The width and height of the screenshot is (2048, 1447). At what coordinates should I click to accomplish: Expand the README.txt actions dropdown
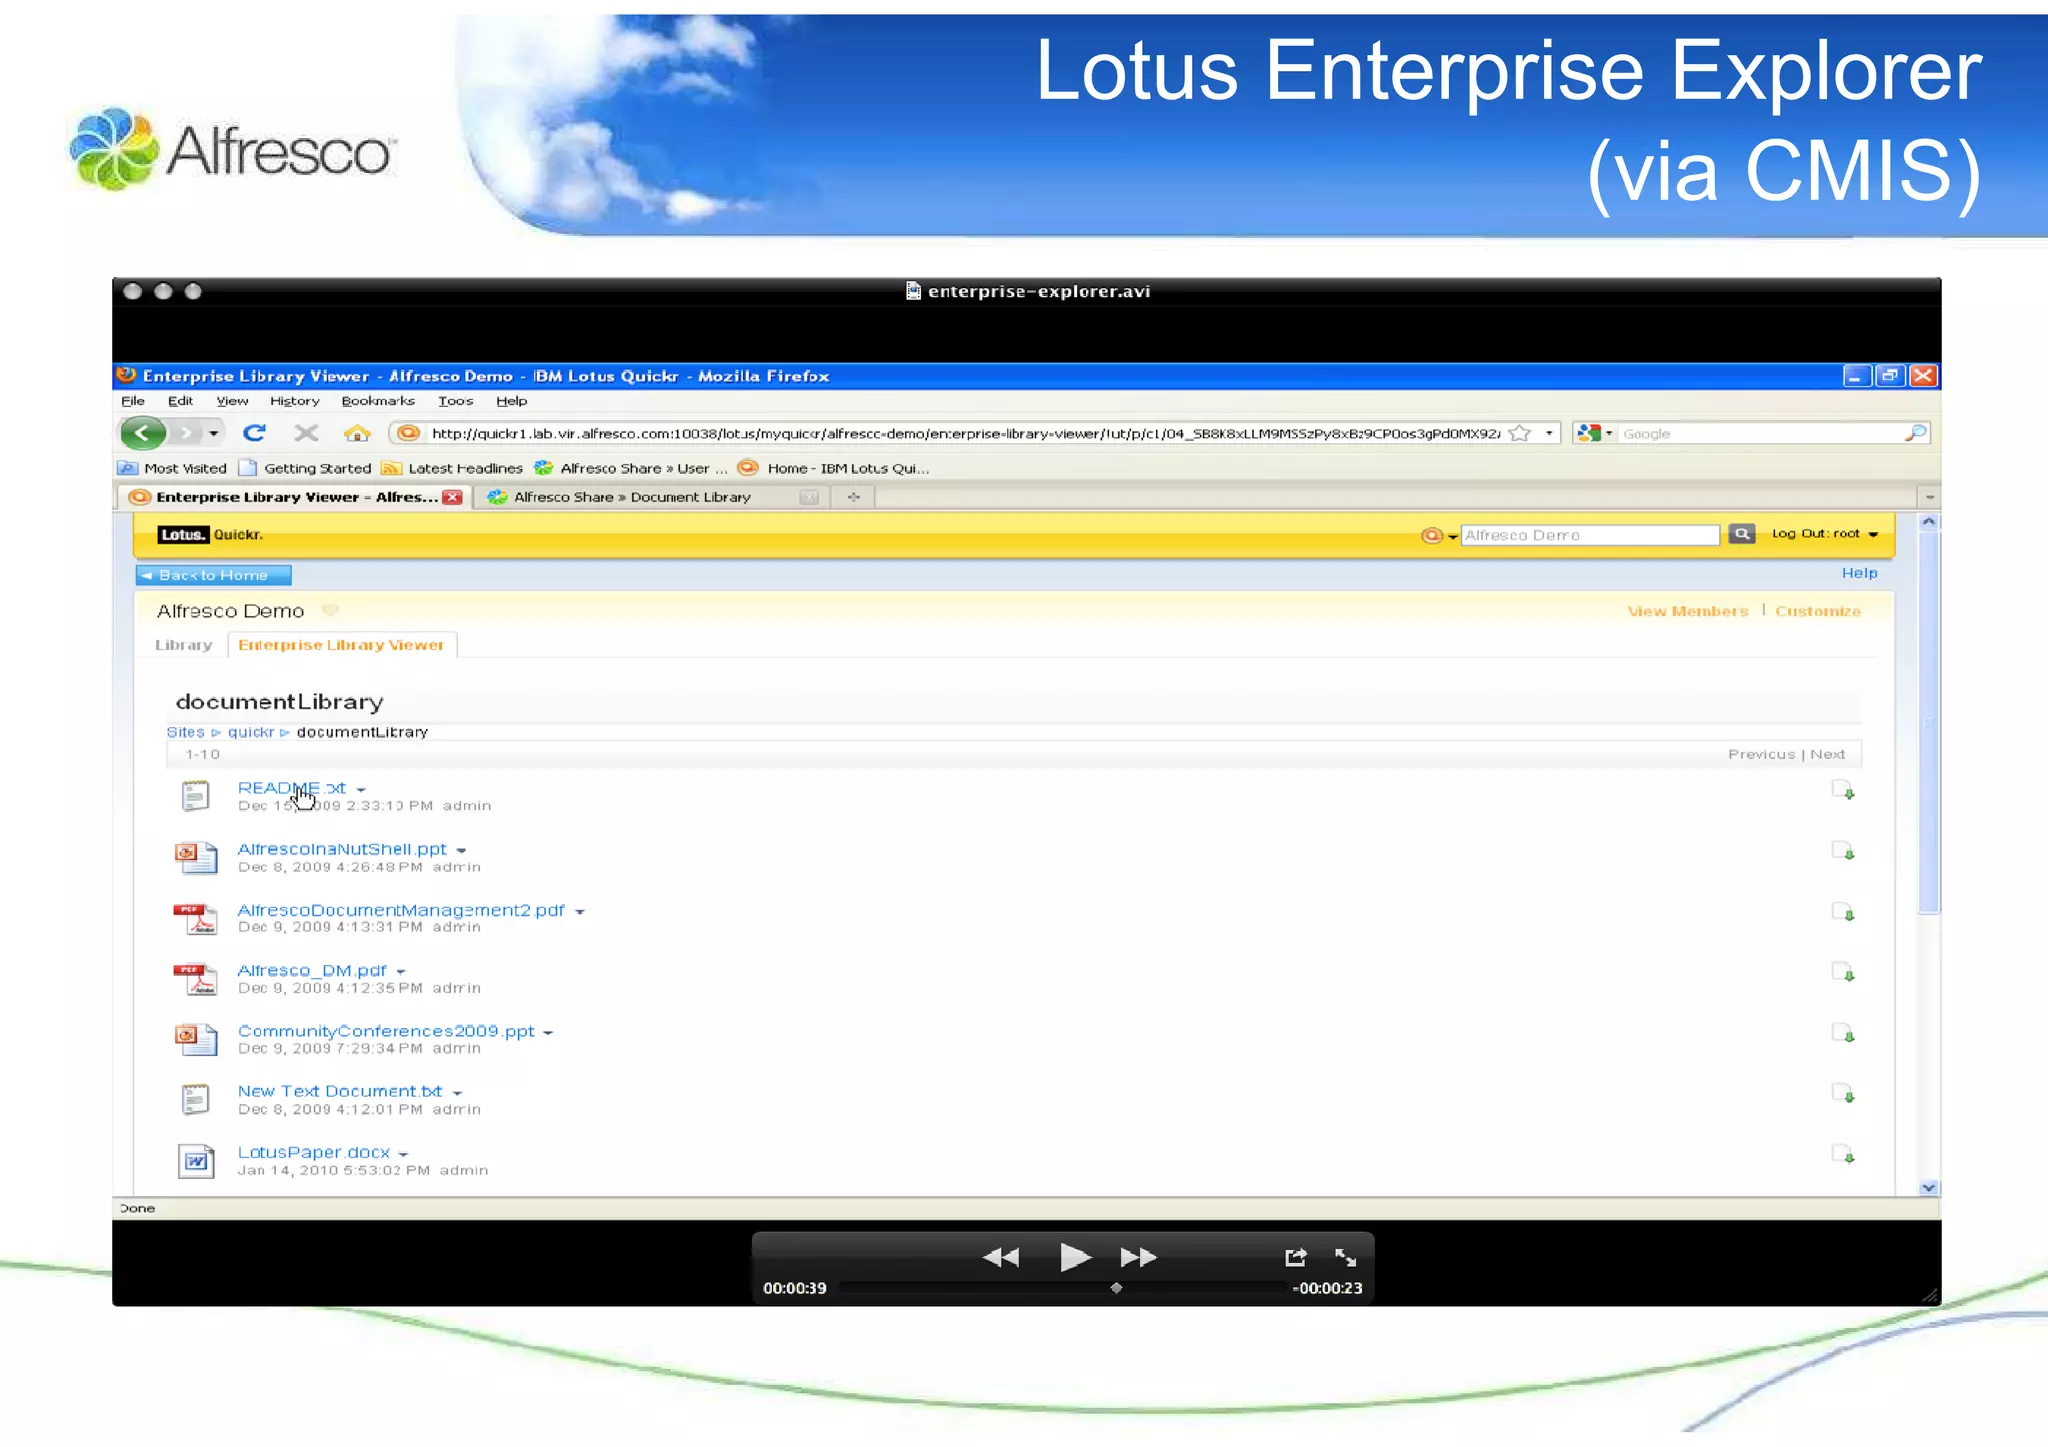click(361, 790)
